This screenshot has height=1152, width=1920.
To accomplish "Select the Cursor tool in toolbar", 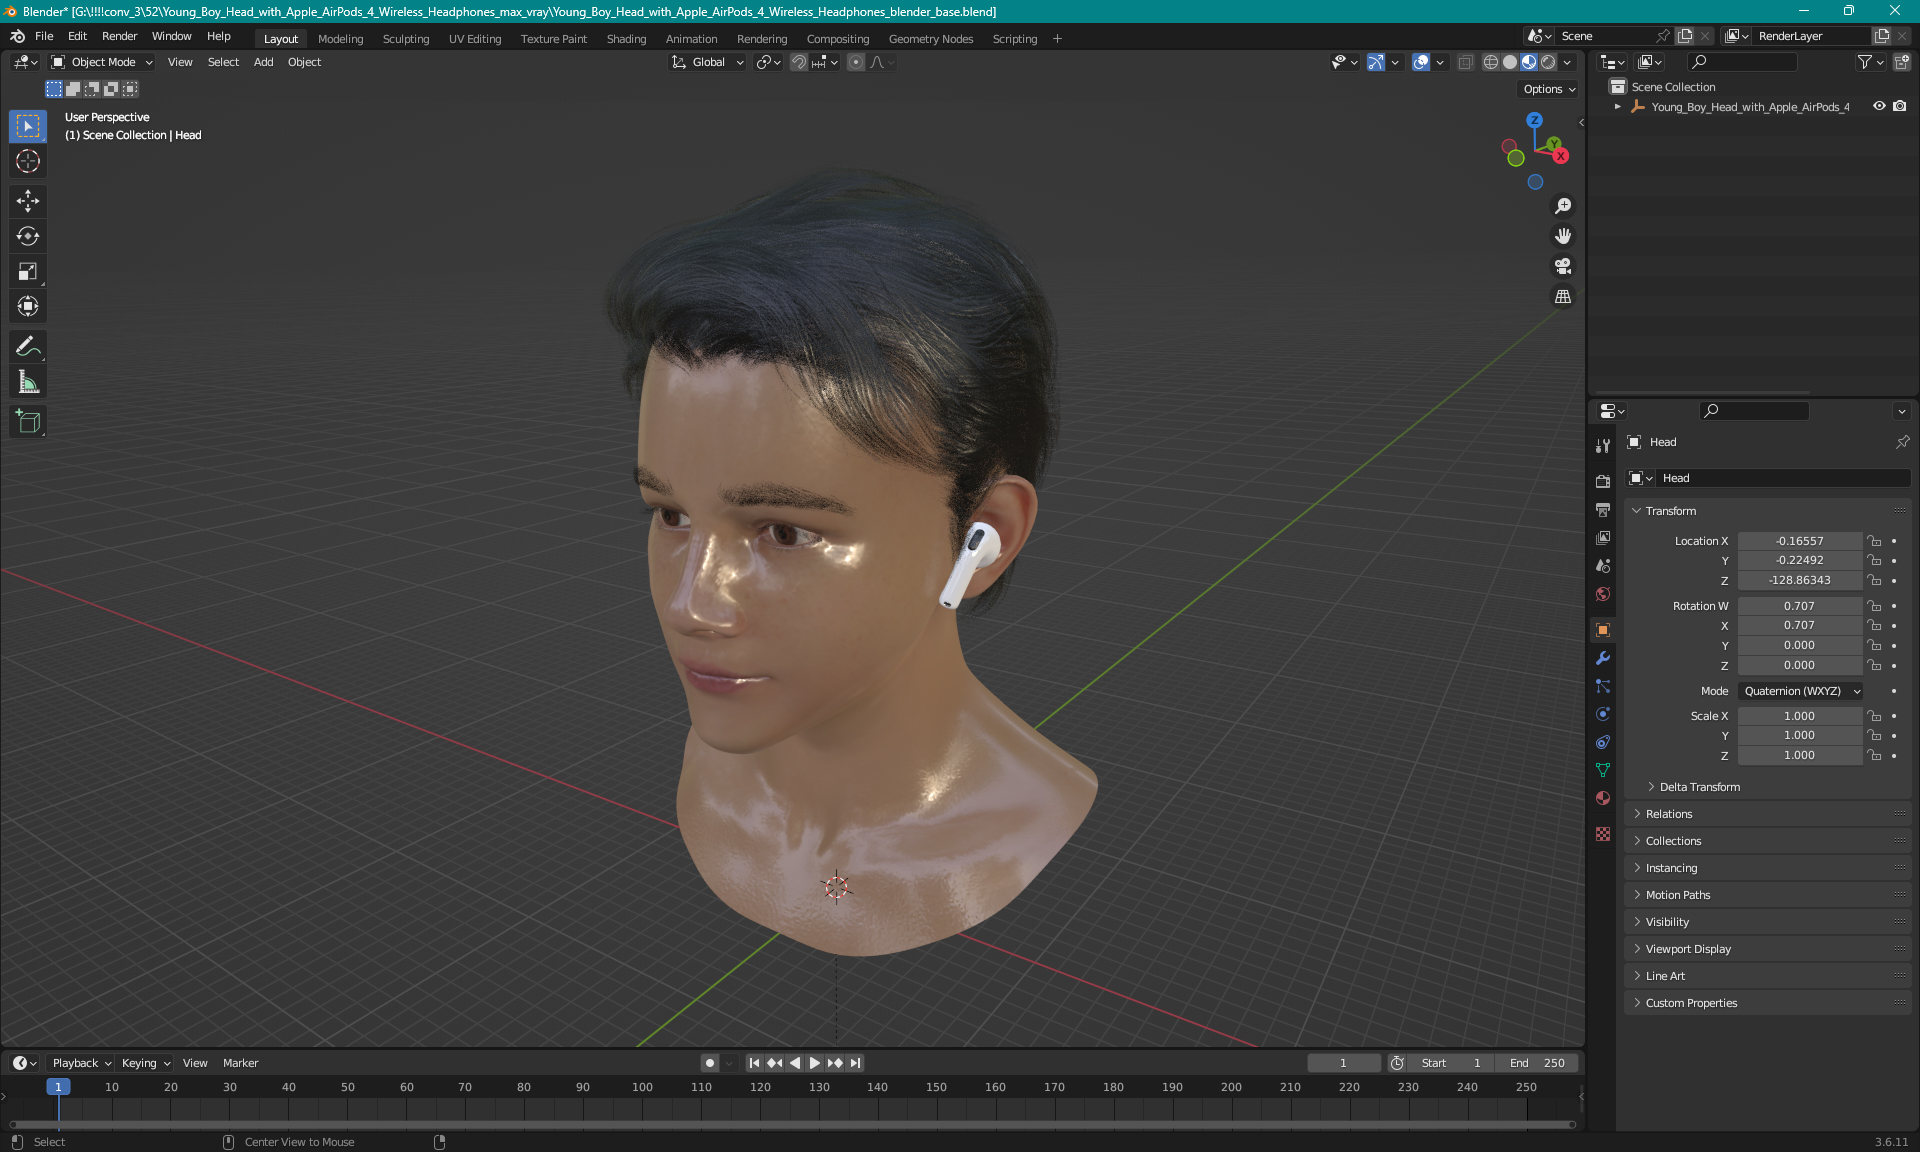I will (x=28, y=161).
